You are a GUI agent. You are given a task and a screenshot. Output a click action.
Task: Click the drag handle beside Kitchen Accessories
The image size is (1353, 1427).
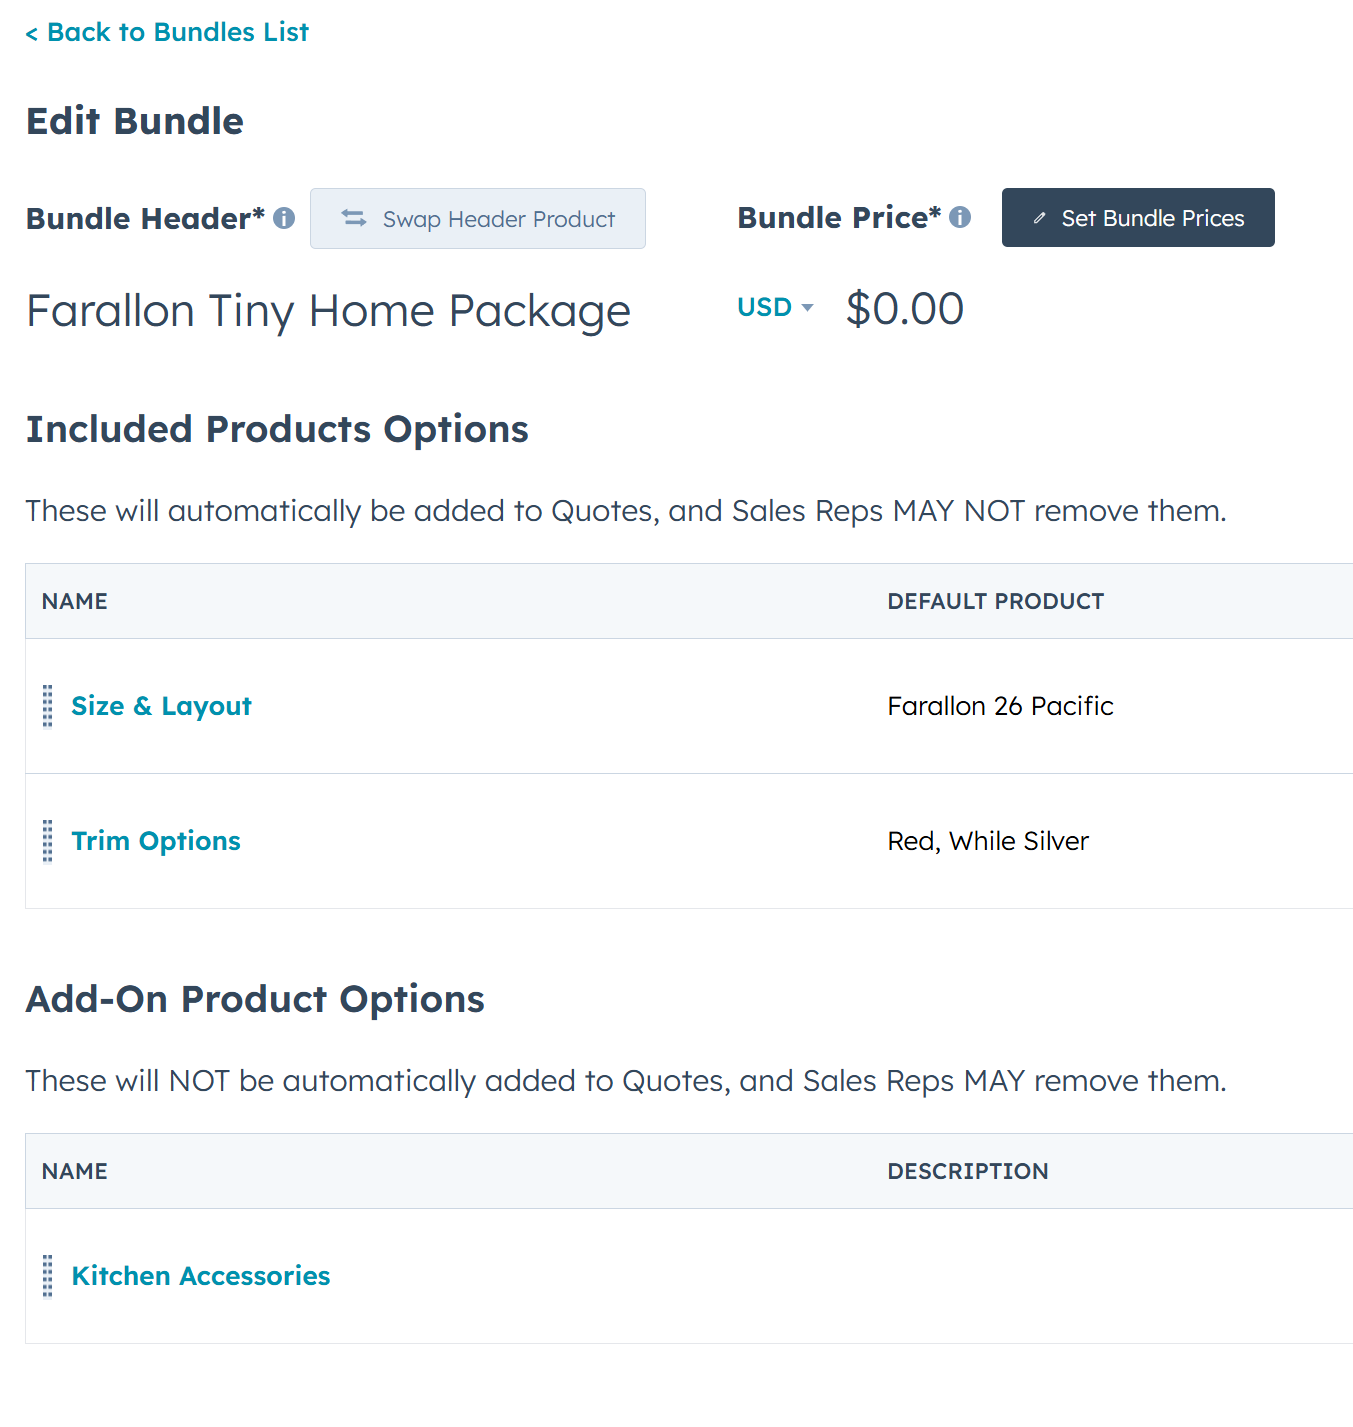47,1276
